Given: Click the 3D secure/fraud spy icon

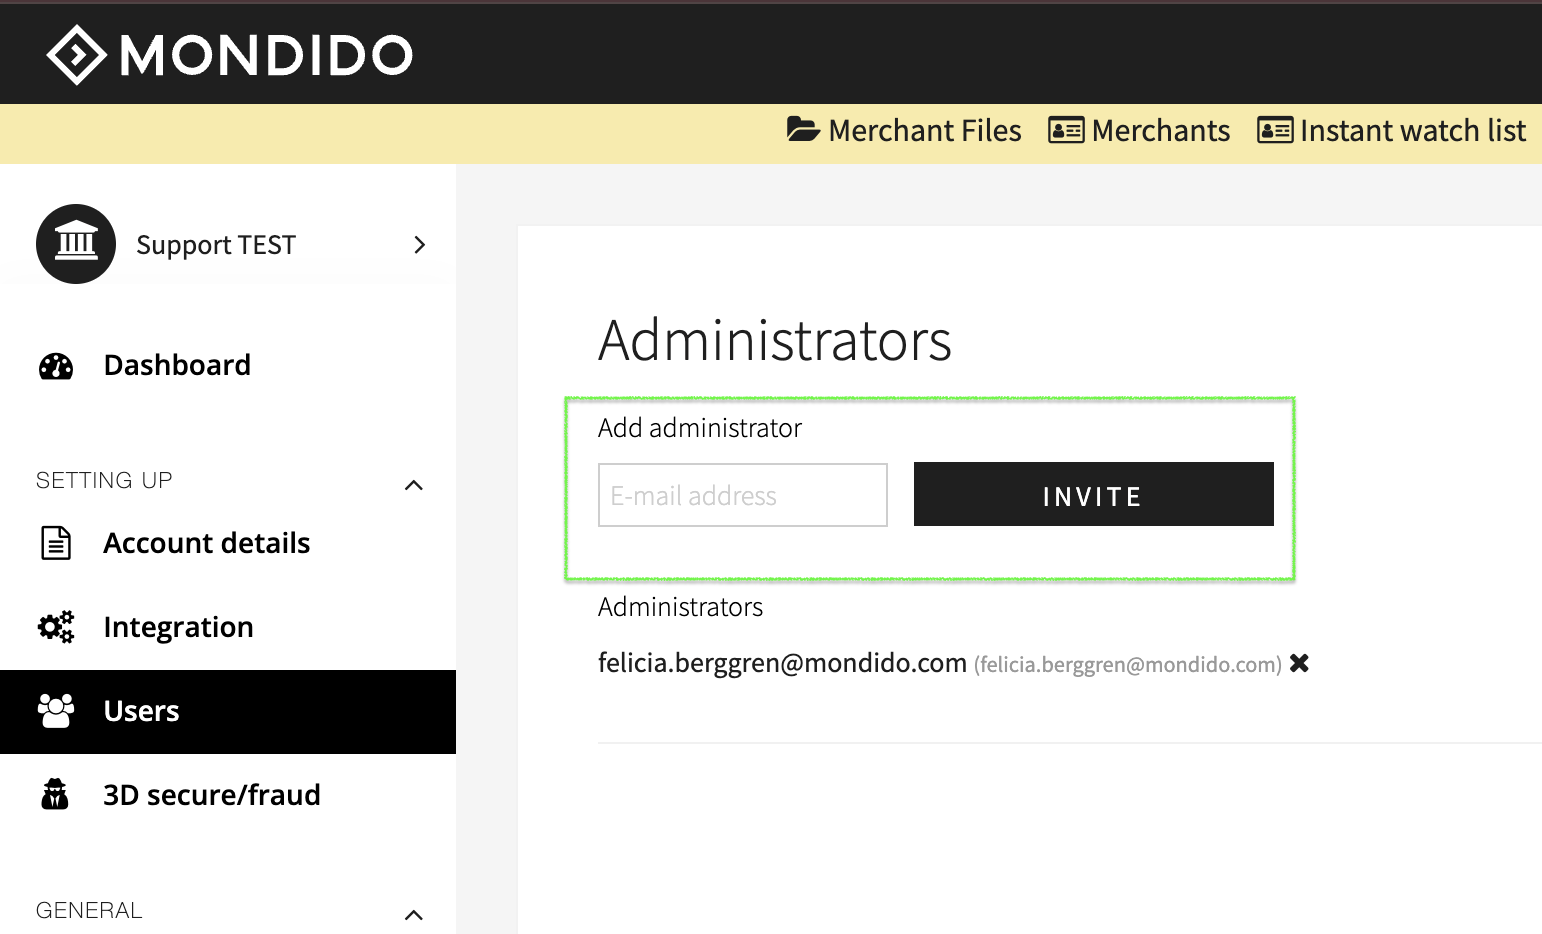Looking at the screenshot, I should coord(55,794).
